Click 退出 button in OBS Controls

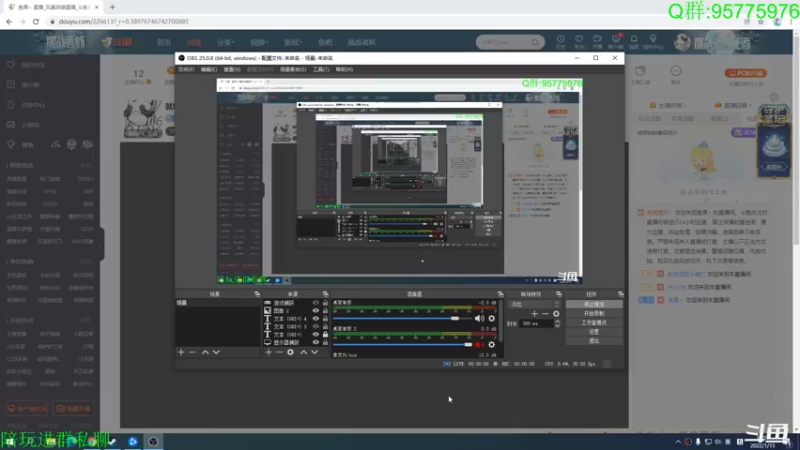coord(594,341)
